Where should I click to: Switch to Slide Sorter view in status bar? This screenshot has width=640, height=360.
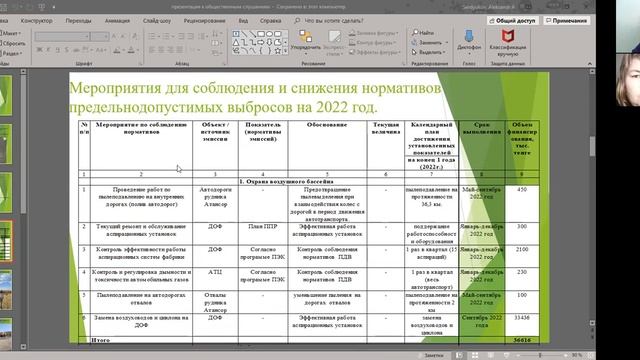(475, 356)
